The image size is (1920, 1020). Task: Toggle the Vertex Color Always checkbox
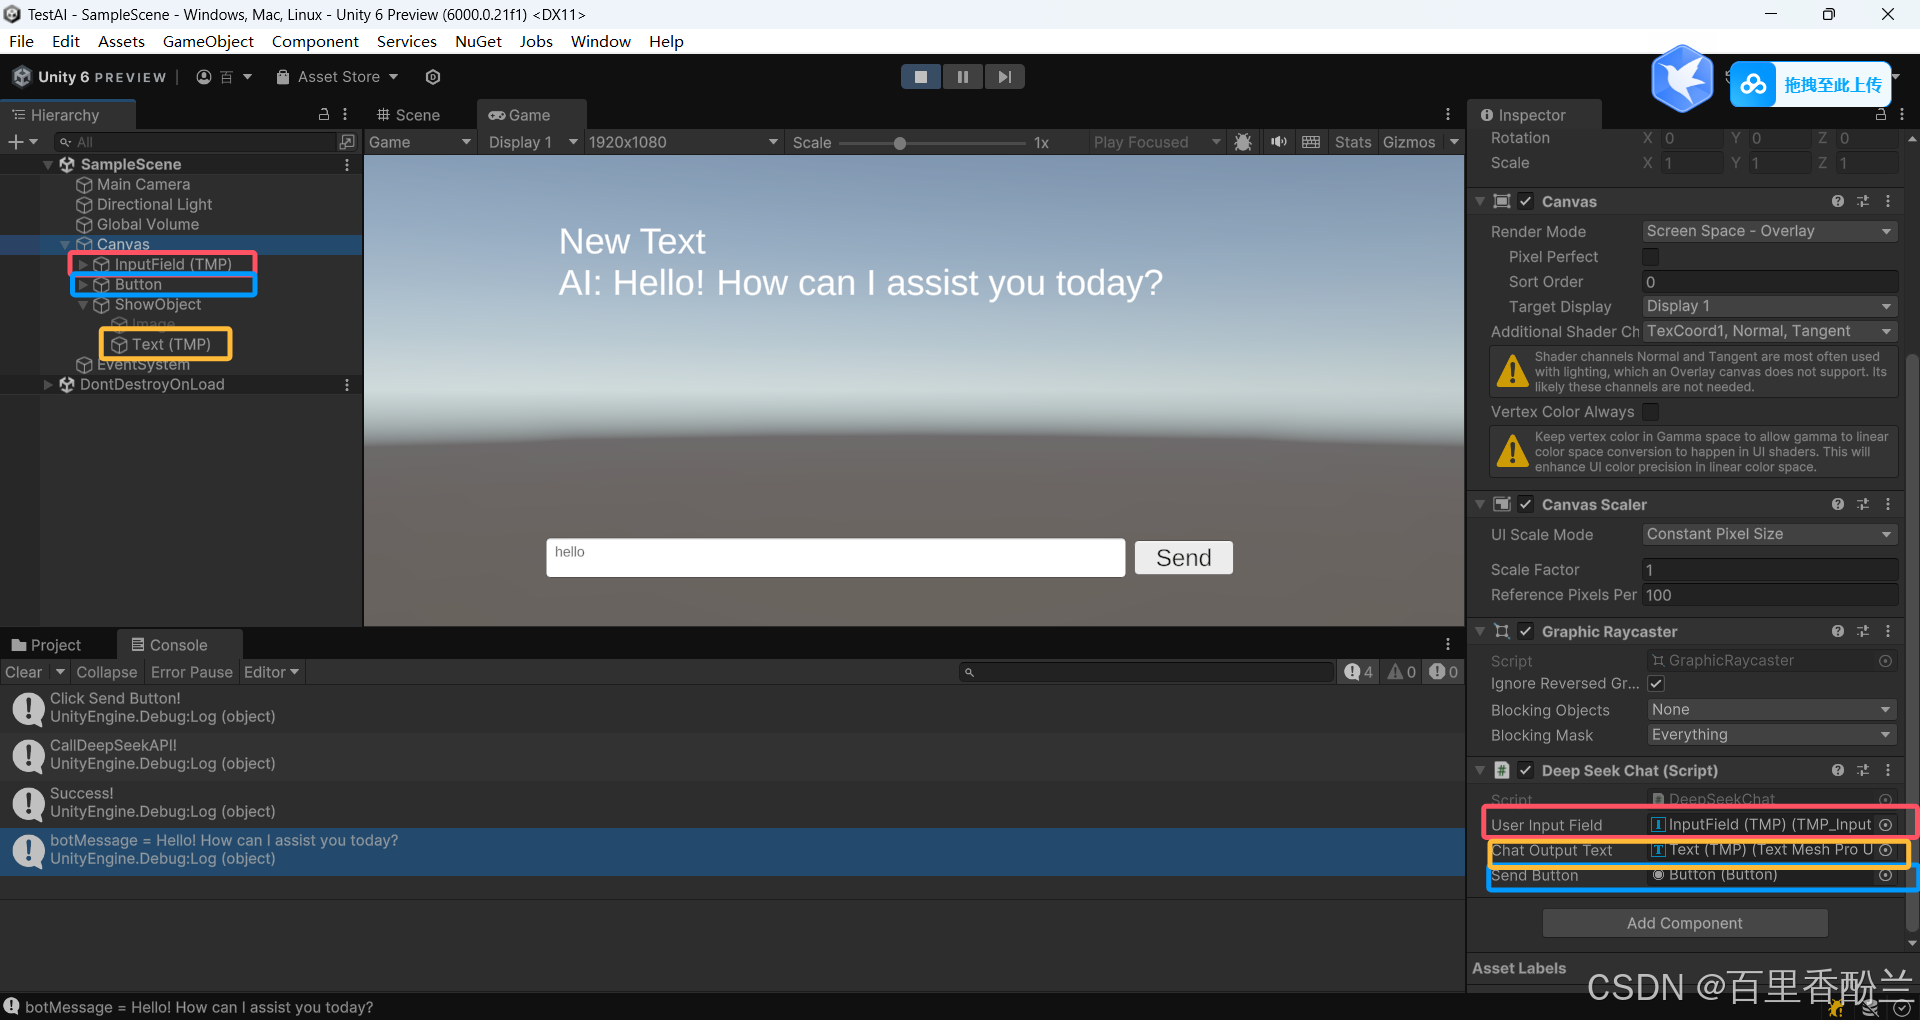1651,412
